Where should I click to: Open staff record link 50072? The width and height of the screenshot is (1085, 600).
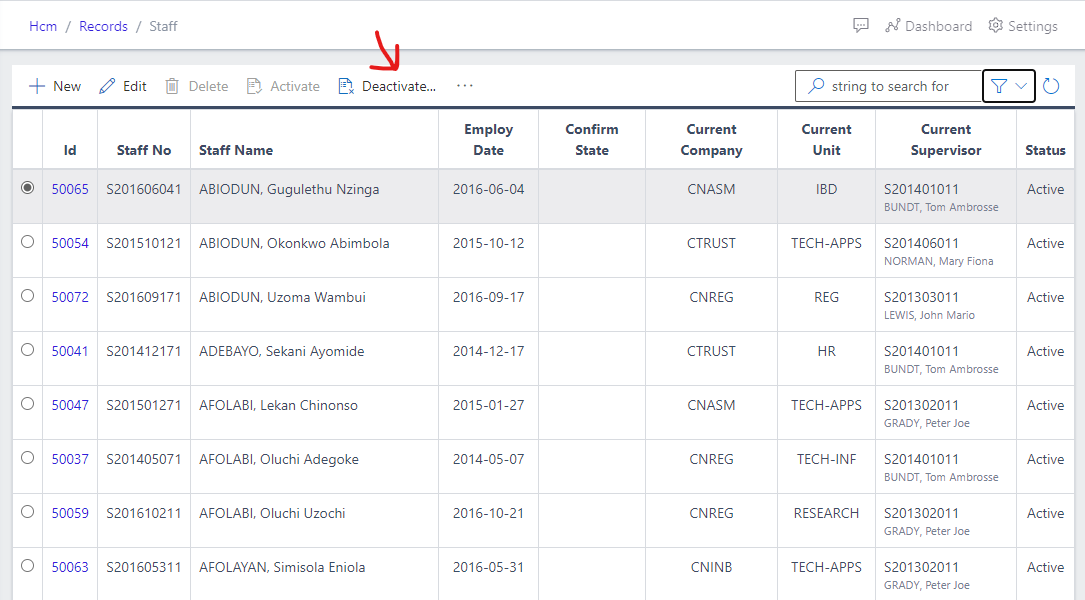[x=70, y=297]
